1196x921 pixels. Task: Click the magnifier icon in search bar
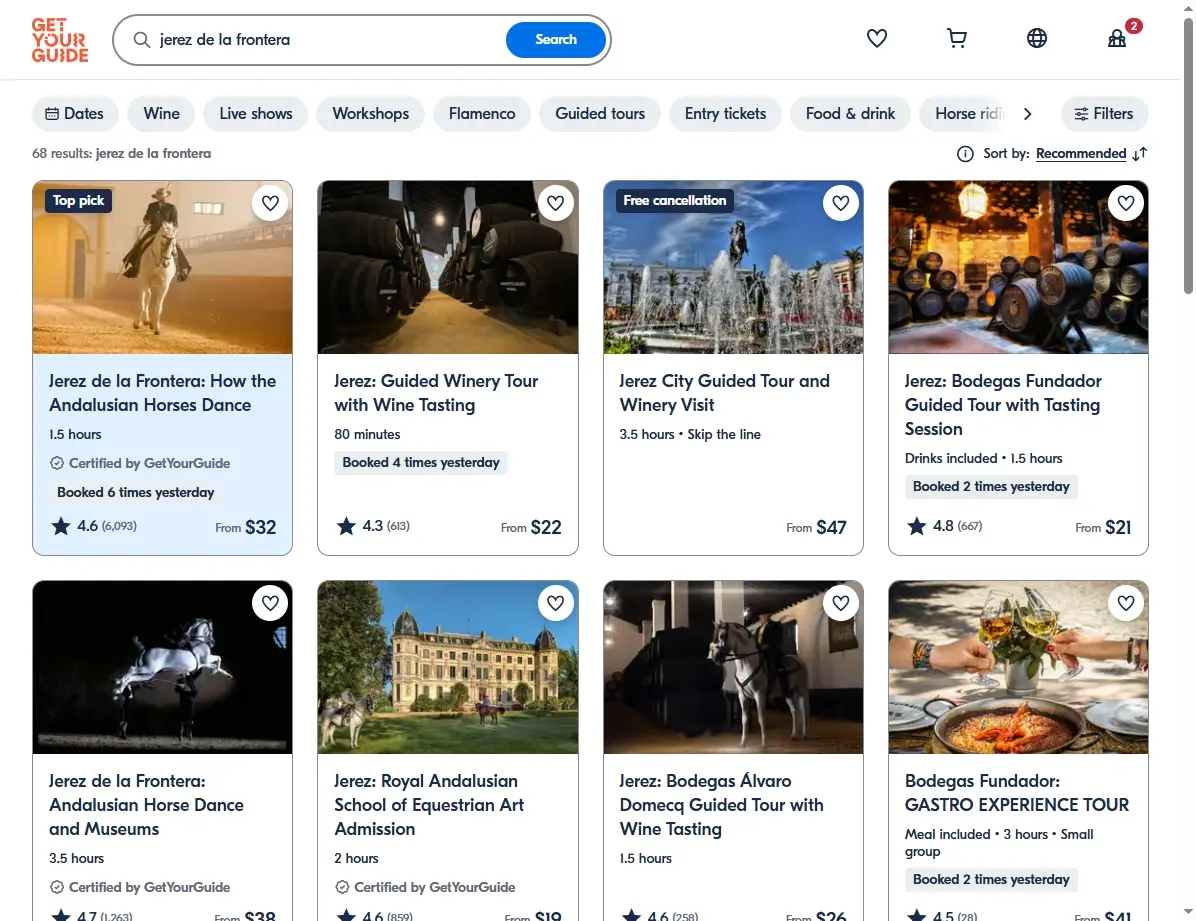(x=142, y=40)
